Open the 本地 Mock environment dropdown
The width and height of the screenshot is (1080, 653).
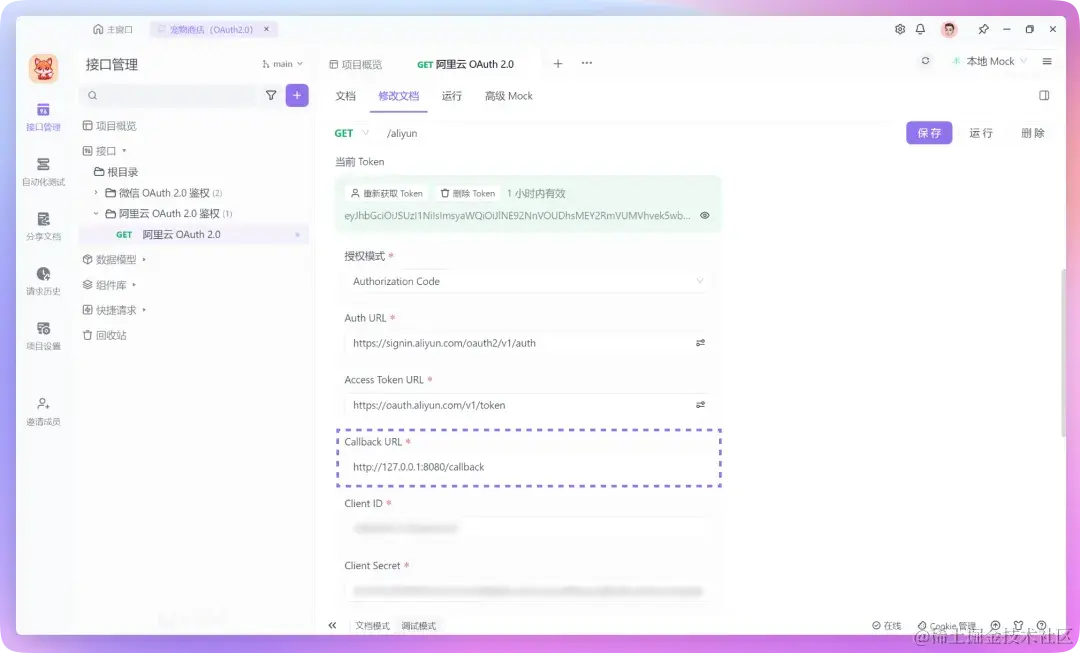tap(990, 61)
